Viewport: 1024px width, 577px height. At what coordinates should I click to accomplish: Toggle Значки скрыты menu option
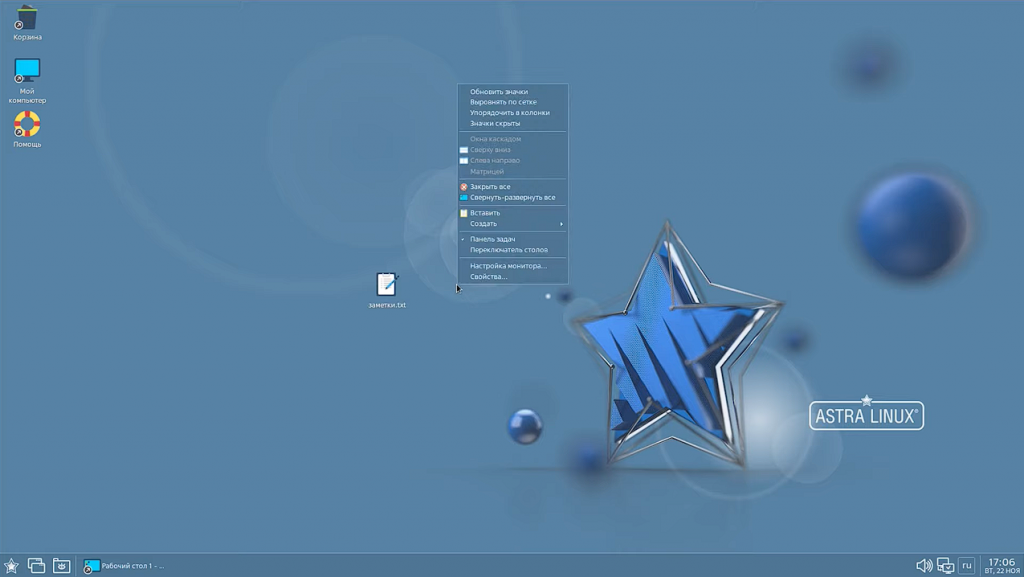pos(513,123)
